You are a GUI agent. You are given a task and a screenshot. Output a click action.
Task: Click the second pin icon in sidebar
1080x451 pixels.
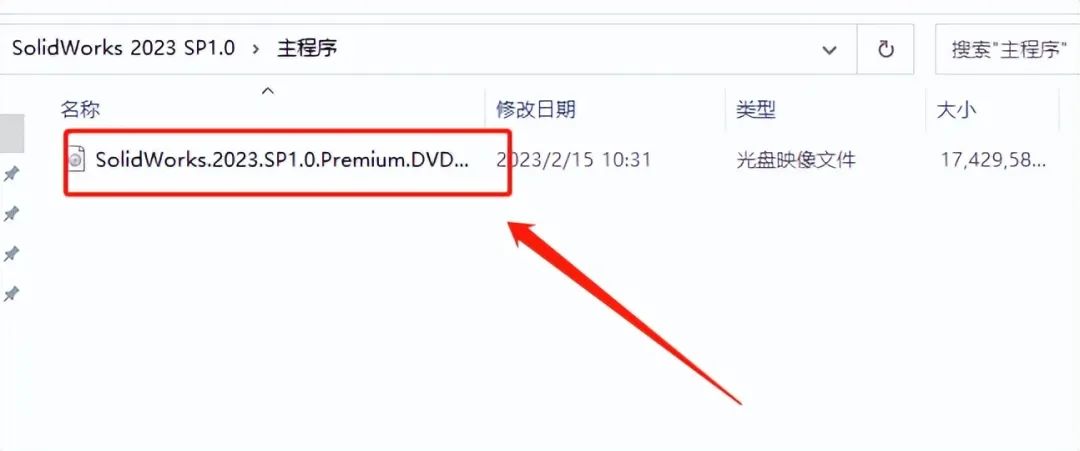click(11, 214)
